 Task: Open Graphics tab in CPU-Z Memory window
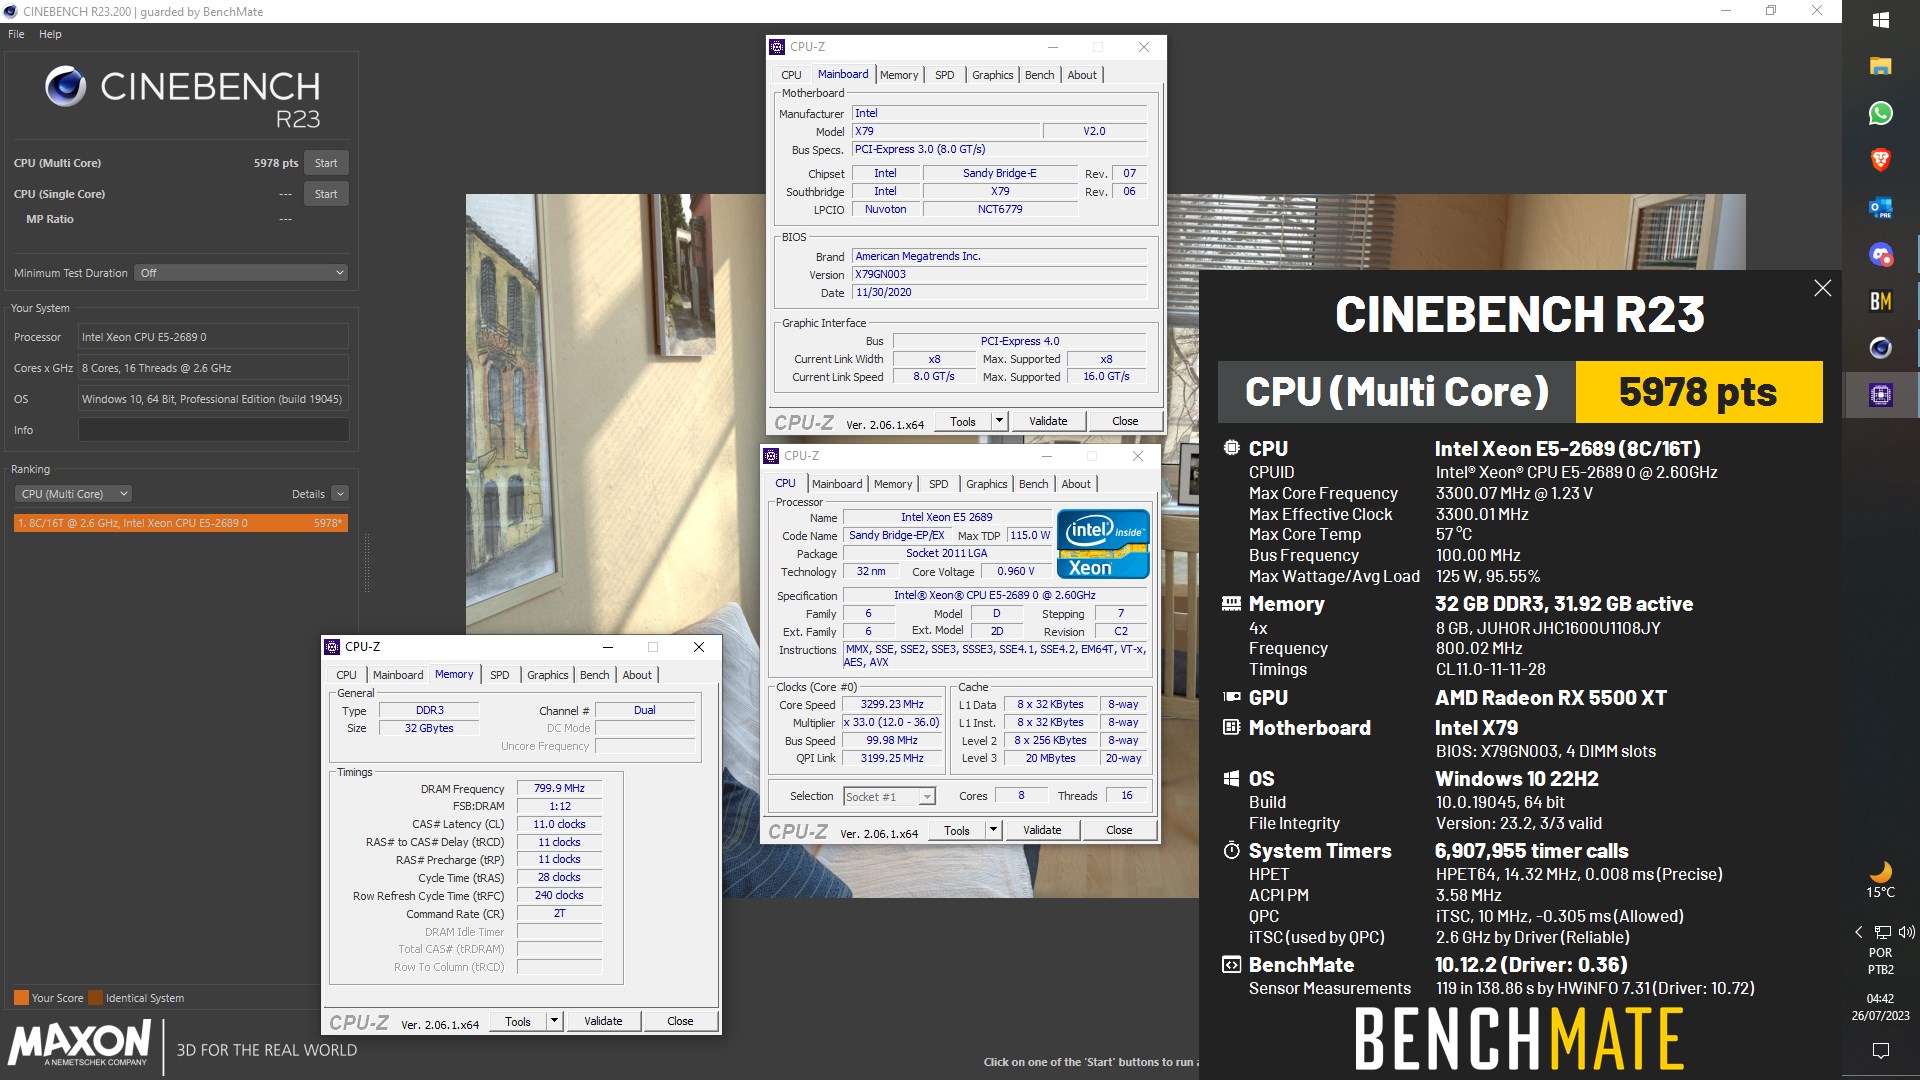click(547, 675)
